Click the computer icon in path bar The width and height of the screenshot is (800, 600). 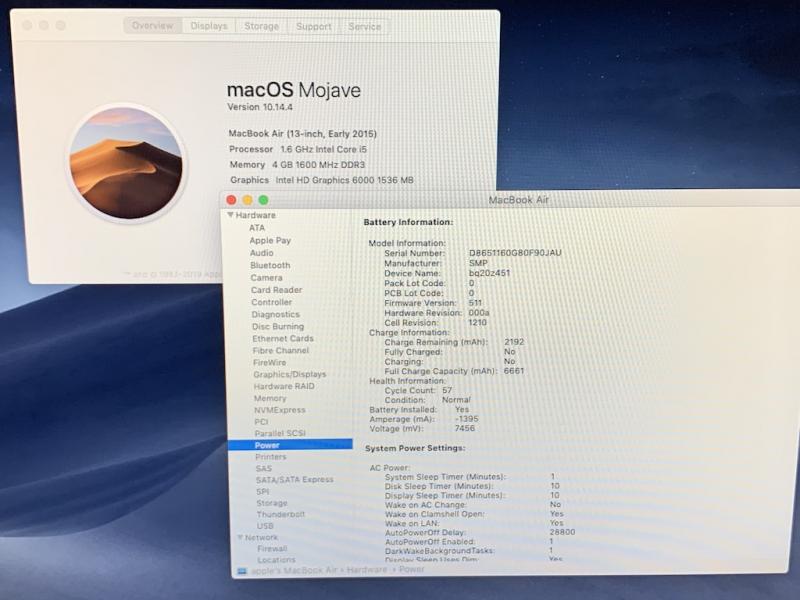click(241, 571)
